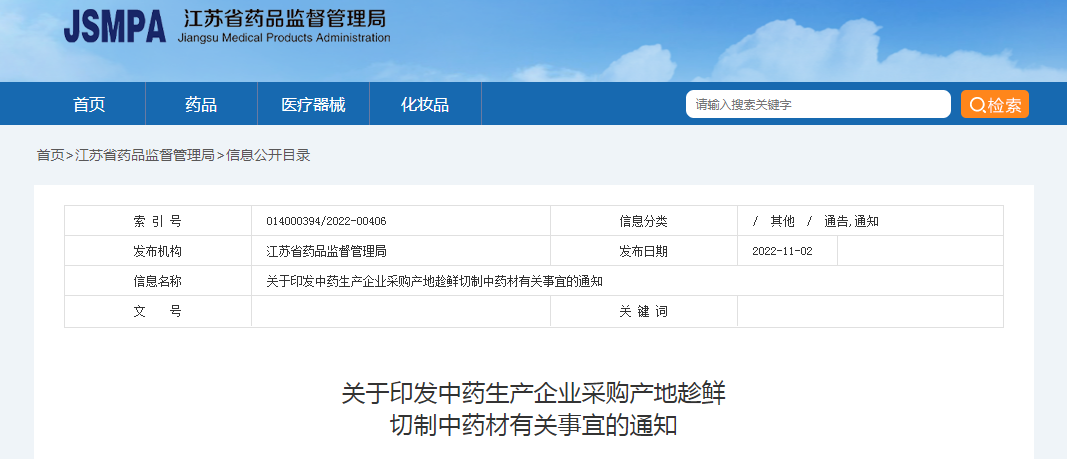Click the 发布机构 label cell

pyautogui.click(x=158, y=251)
